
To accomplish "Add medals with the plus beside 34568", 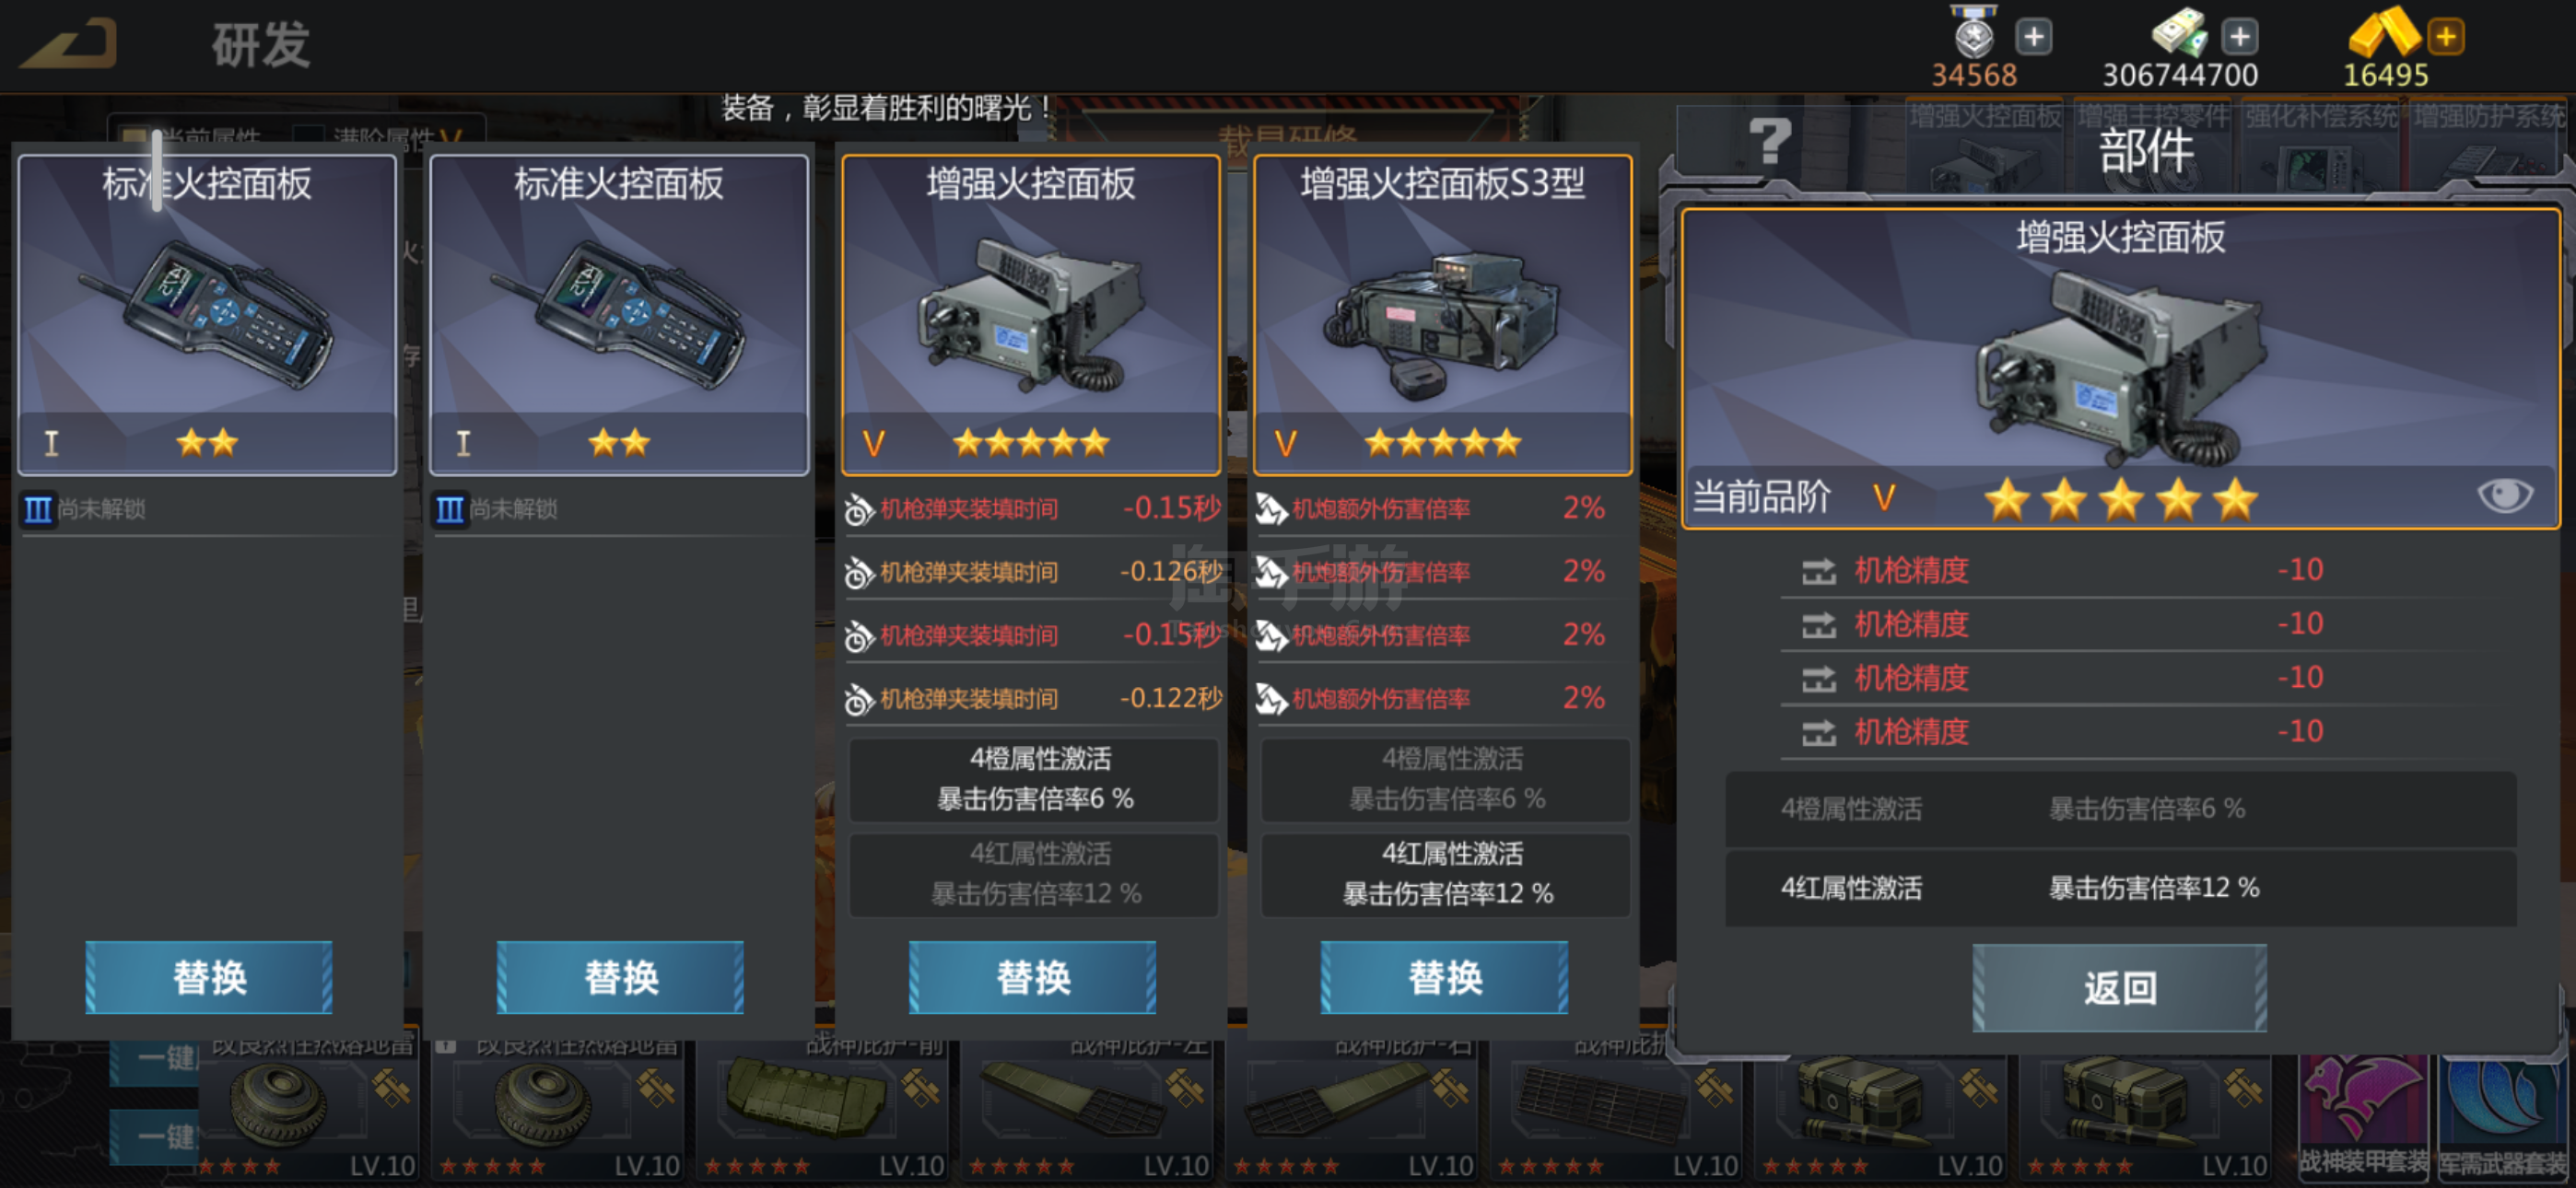I will coord(2033,37).
